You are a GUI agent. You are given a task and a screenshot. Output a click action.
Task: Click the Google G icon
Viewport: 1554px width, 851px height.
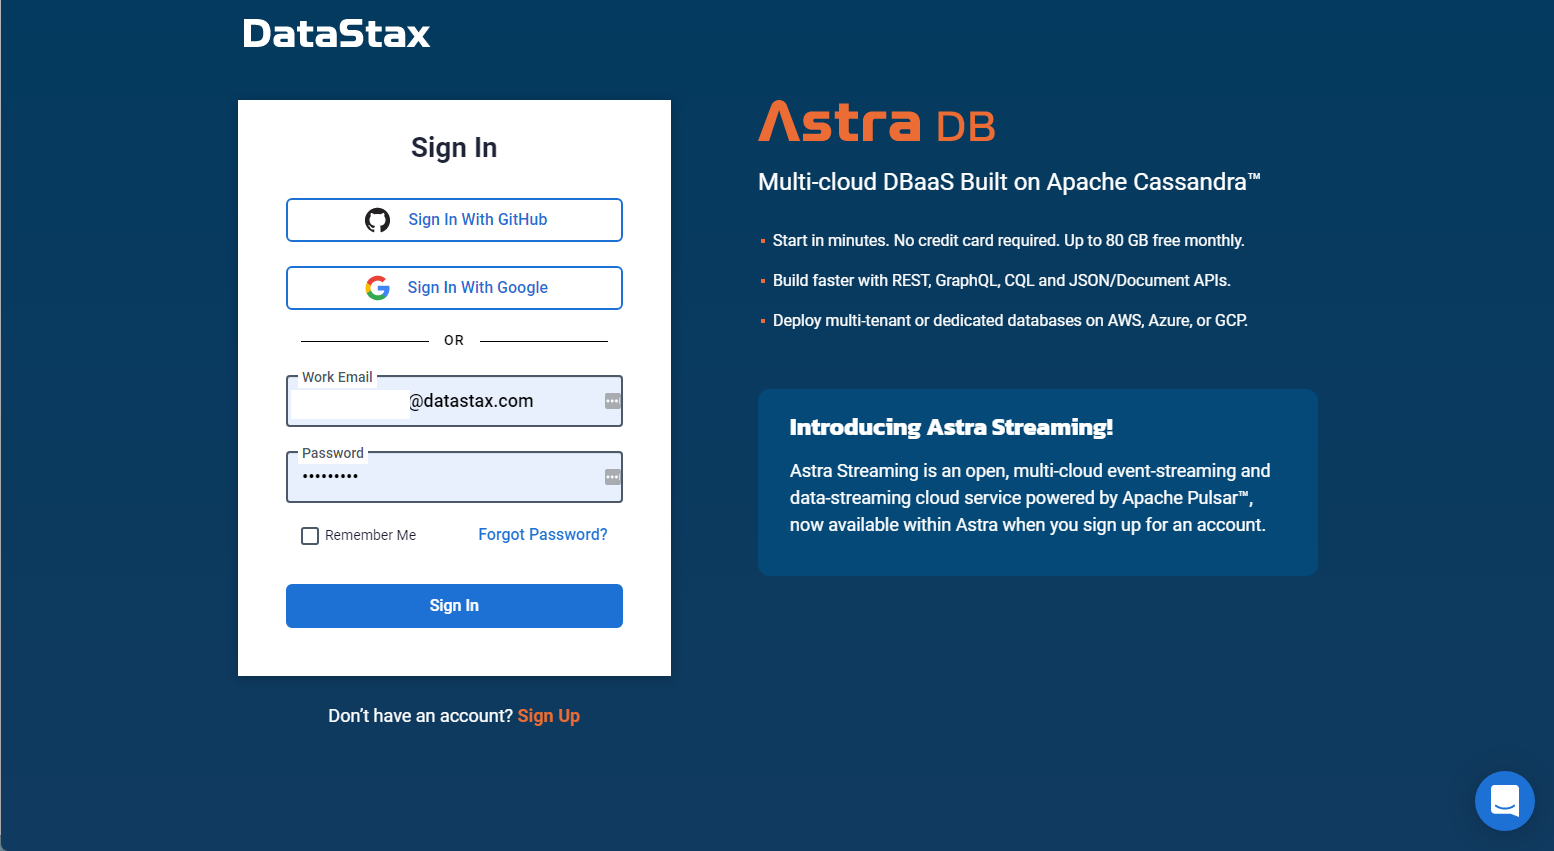[377, 288]
